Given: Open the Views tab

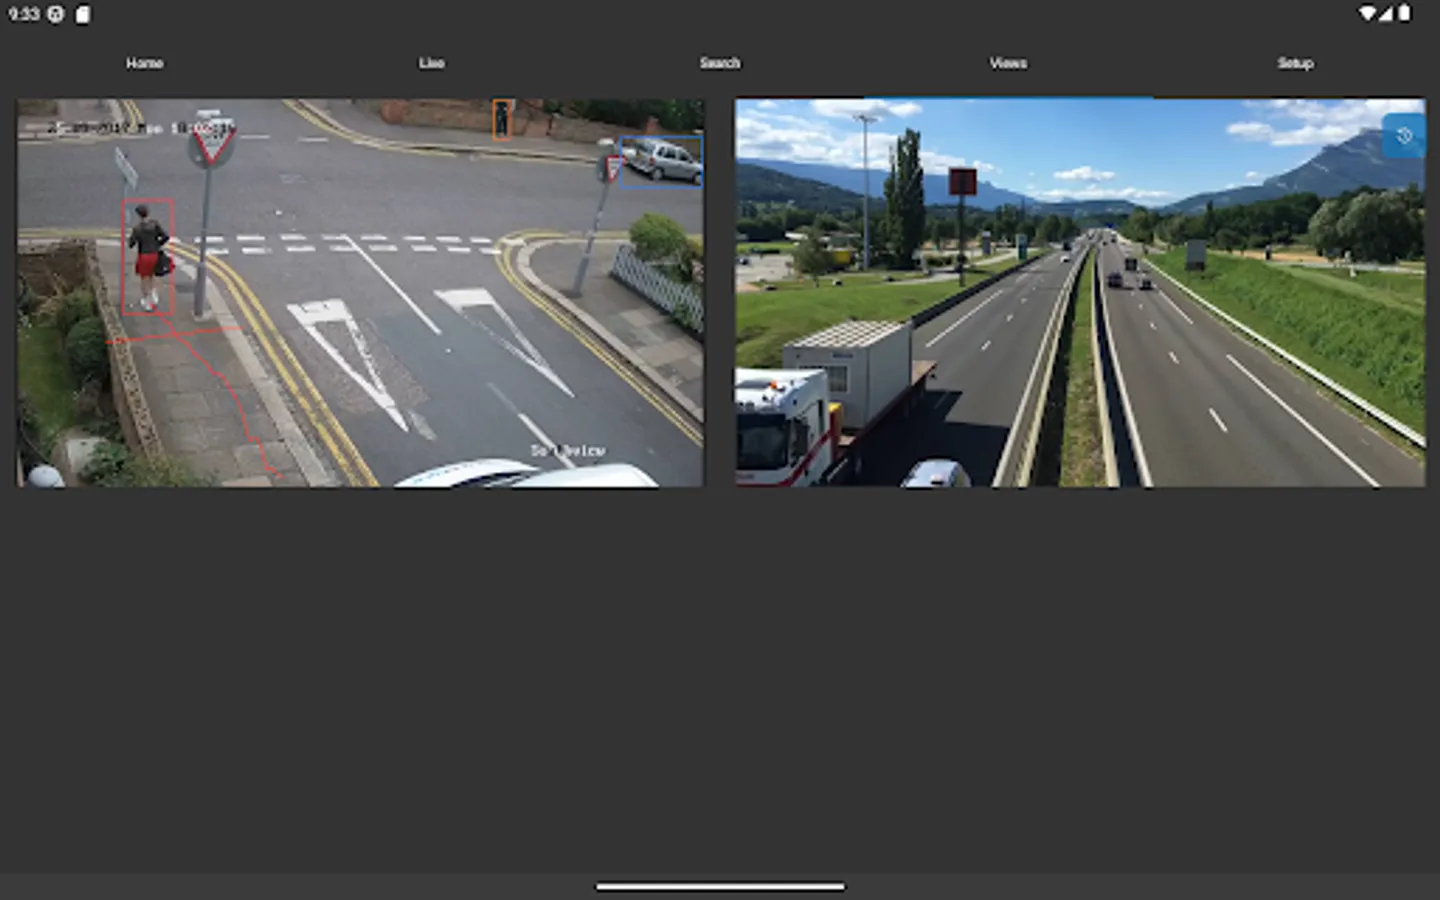Looking at the screenshot, I should coord(1008,63).
